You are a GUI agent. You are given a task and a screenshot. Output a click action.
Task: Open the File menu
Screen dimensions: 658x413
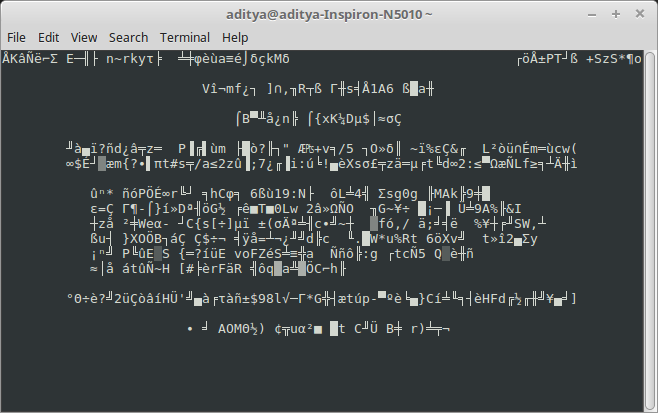pos(16,37)
